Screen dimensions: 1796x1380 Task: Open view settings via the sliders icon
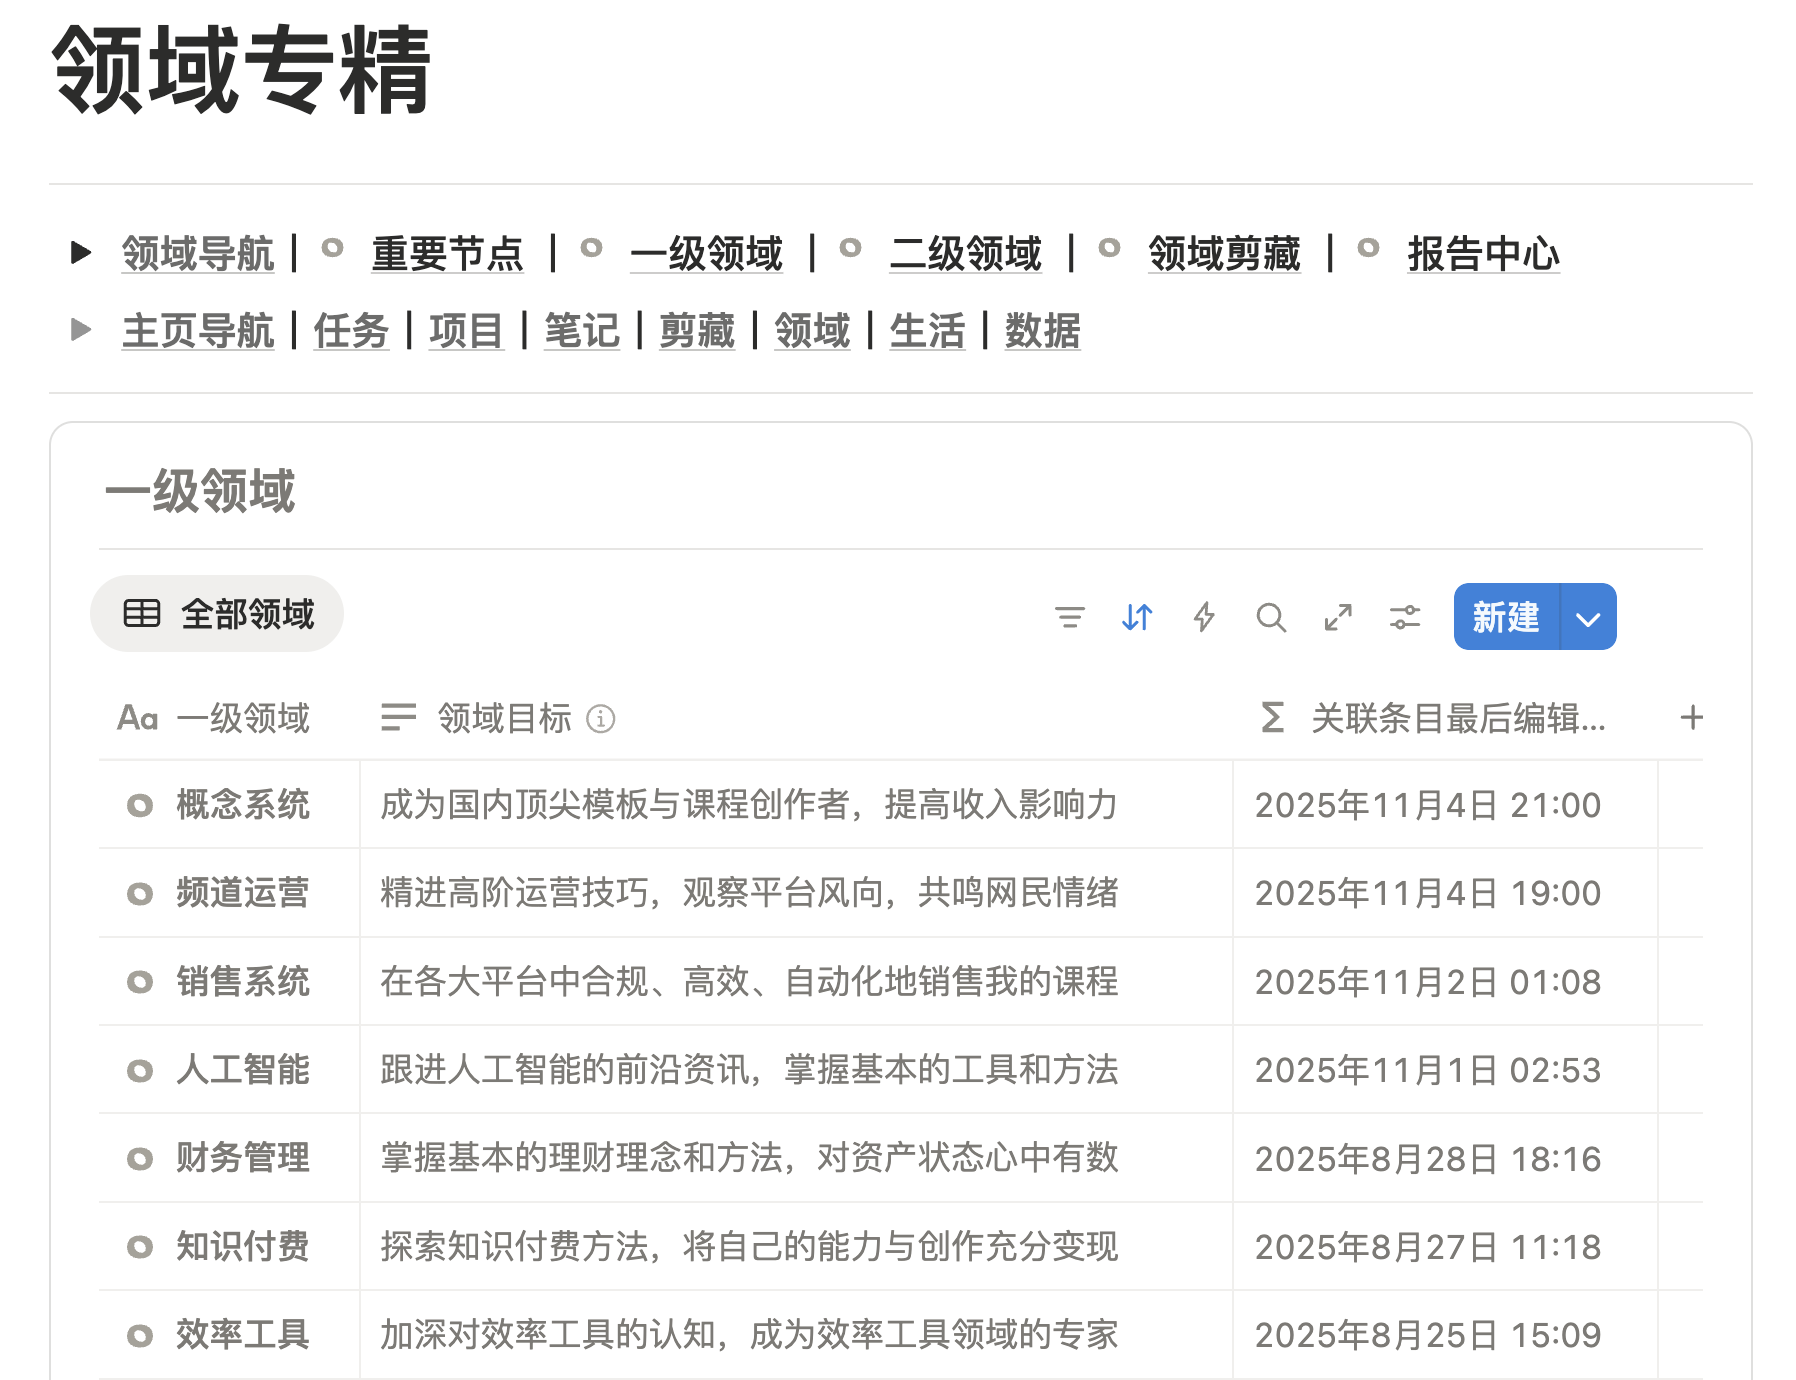click(1405, 618)
